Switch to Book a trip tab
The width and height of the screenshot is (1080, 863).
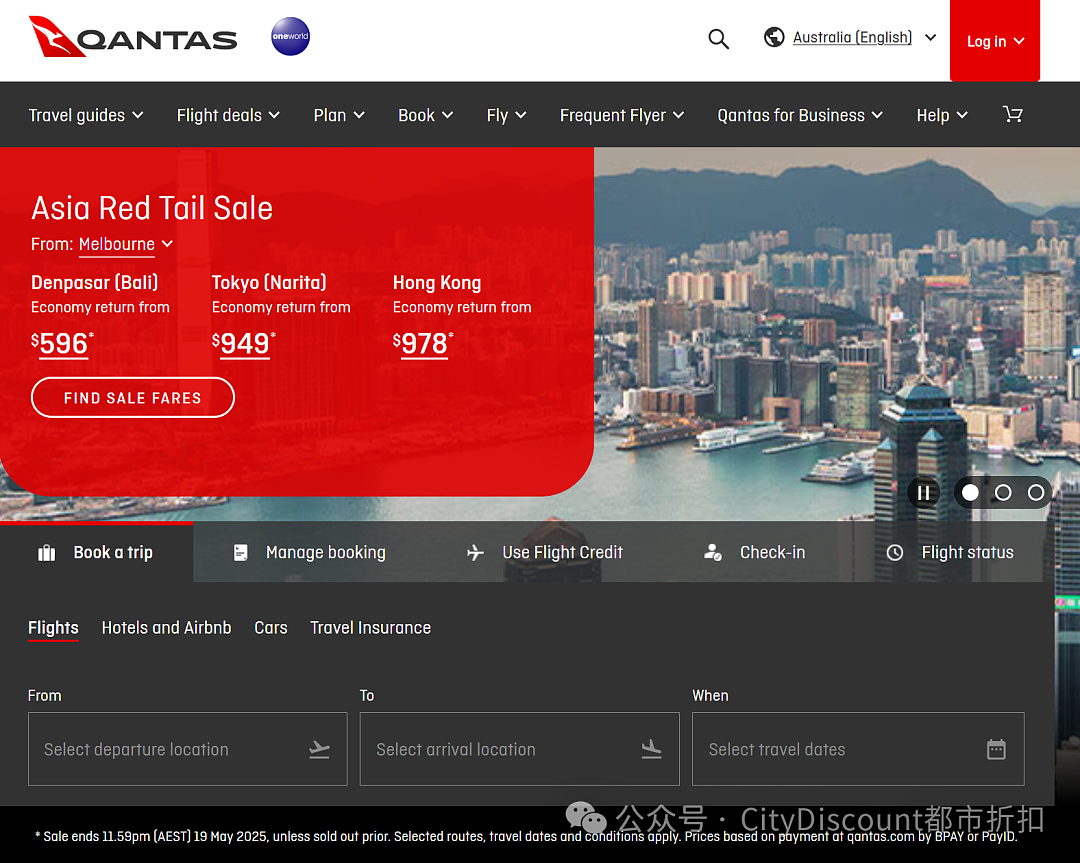pyautogui.click(x=96, y=552)
